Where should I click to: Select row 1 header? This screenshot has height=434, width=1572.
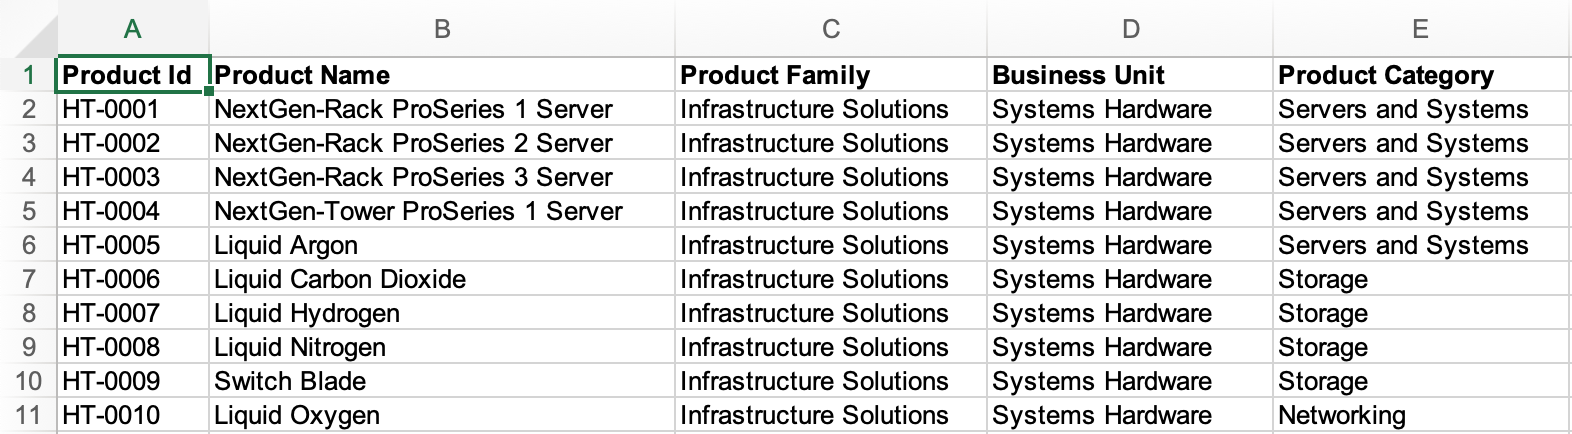[x=28, y=75]
